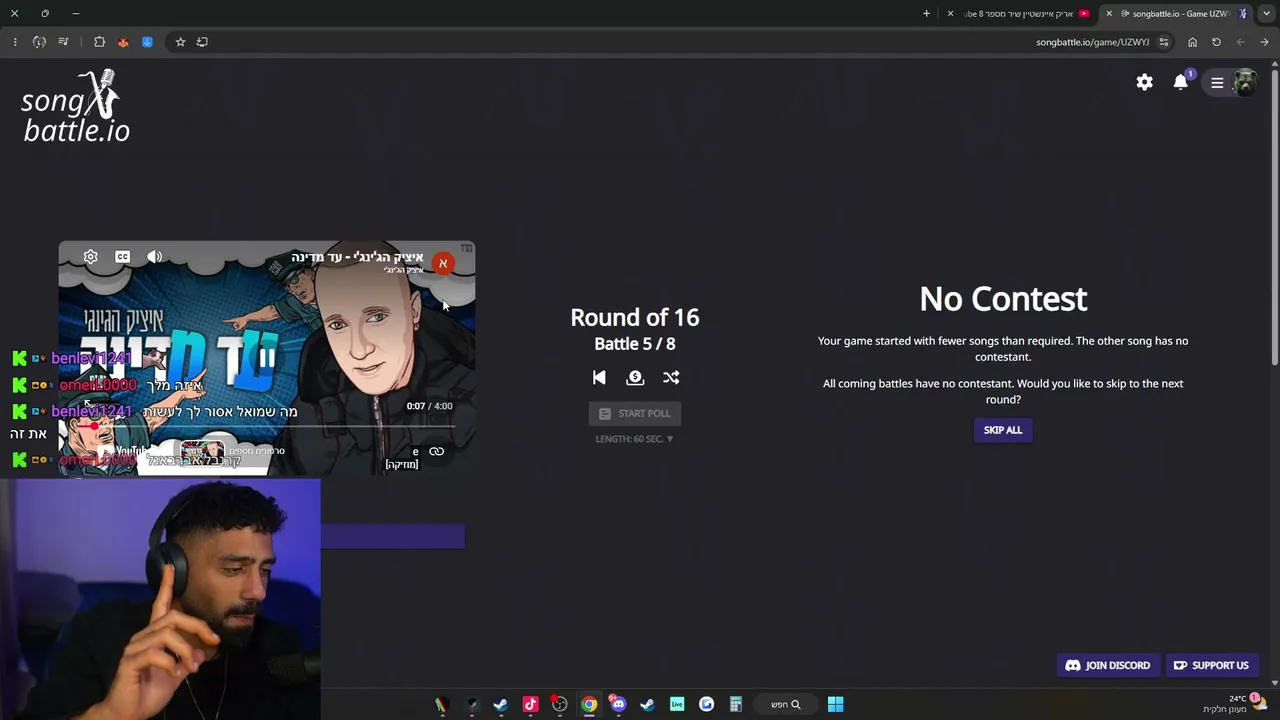The width and height of the screenshot is (1280, 720).
Task: Open Discord from the taskbar
Action: [618, 704]
